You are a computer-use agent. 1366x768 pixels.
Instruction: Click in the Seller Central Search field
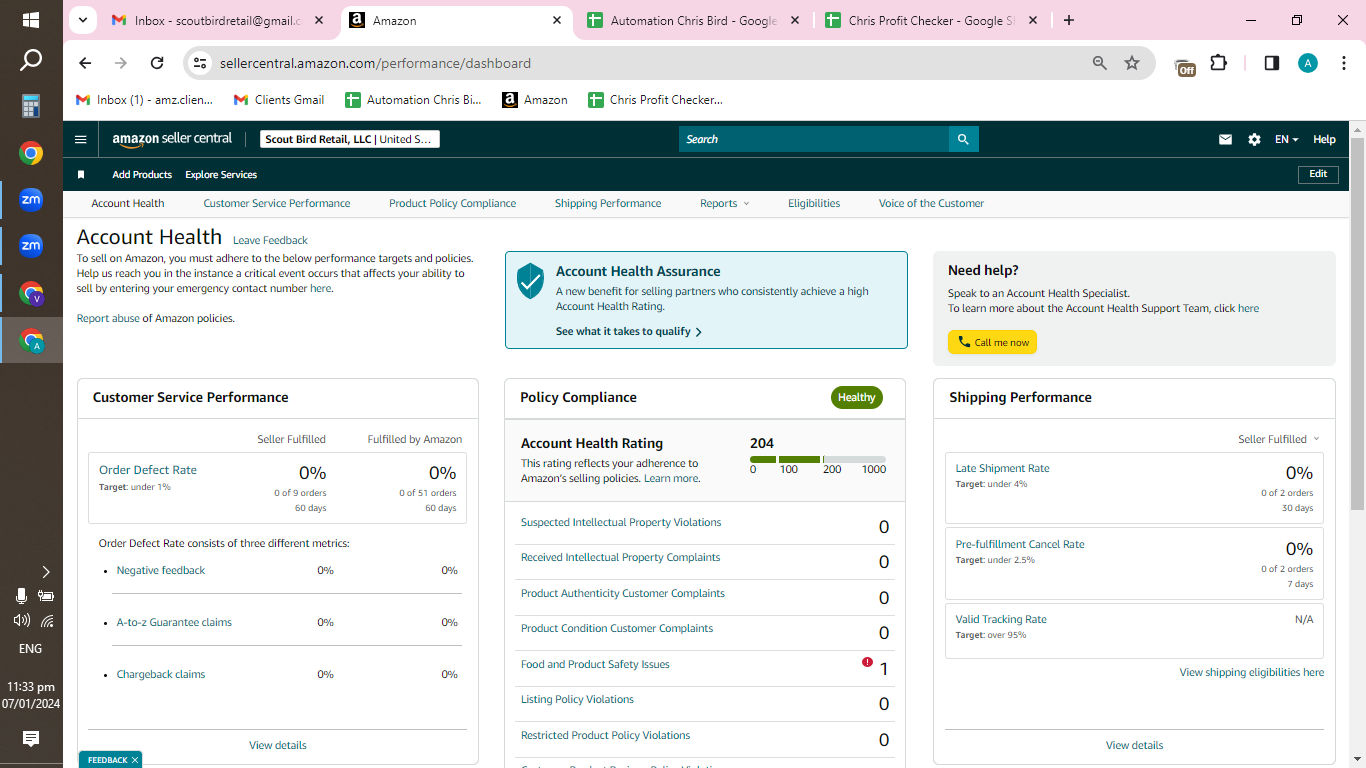click(814, 139)
